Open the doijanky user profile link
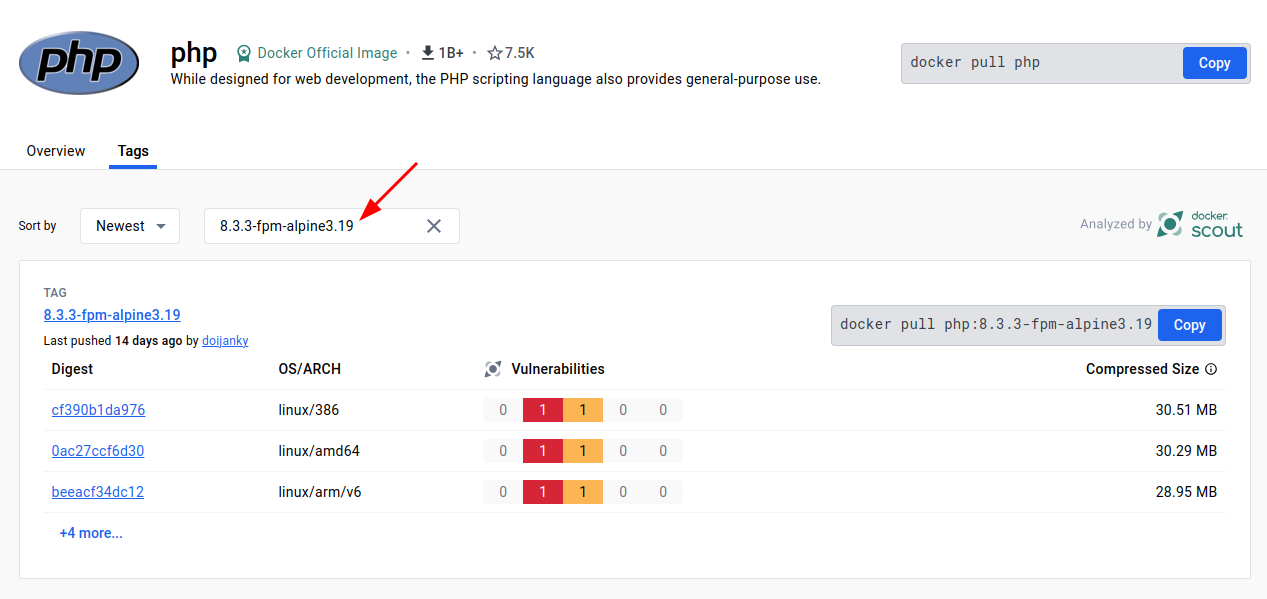Viewport: 1267px width, 599px height. pyautogui.click(x=225, y=341)
